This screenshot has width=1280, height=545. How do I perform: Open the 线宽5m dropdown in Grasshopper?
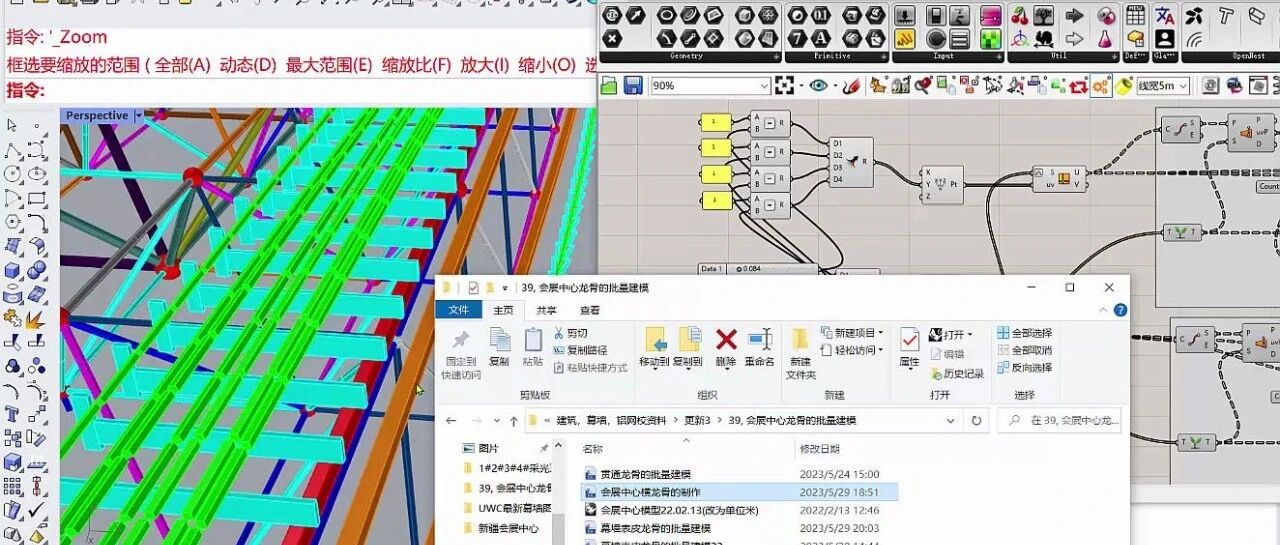(x=1183, y=87)
